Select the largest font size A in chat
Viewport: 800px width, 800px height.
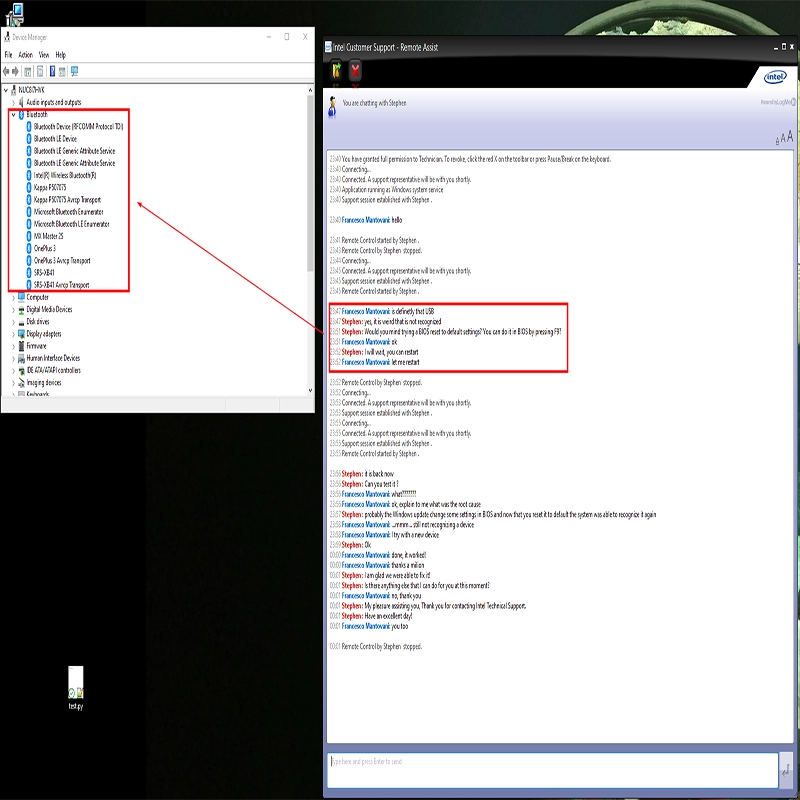790,136
